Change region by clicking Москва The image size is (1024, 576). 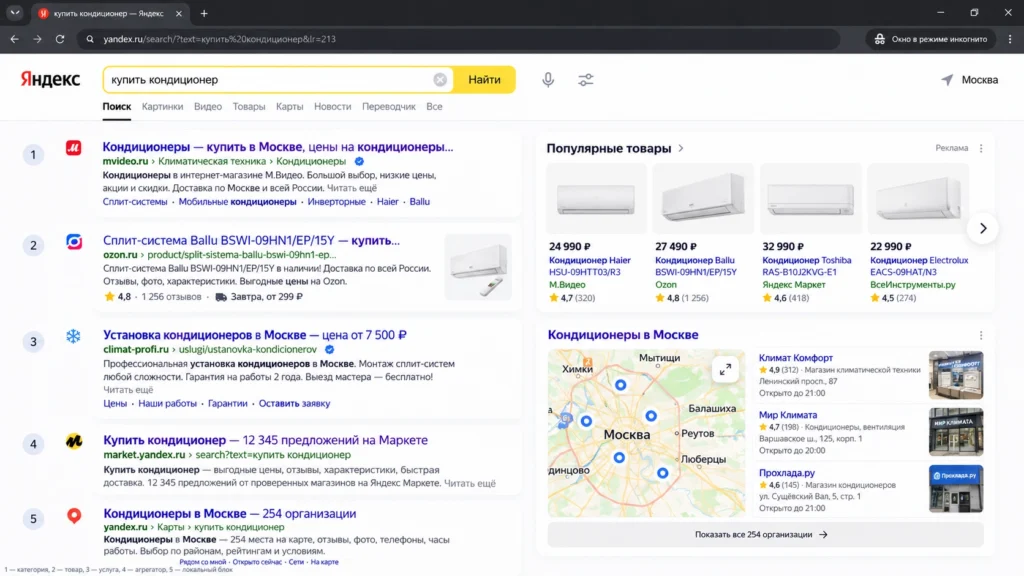coord(980,80)
